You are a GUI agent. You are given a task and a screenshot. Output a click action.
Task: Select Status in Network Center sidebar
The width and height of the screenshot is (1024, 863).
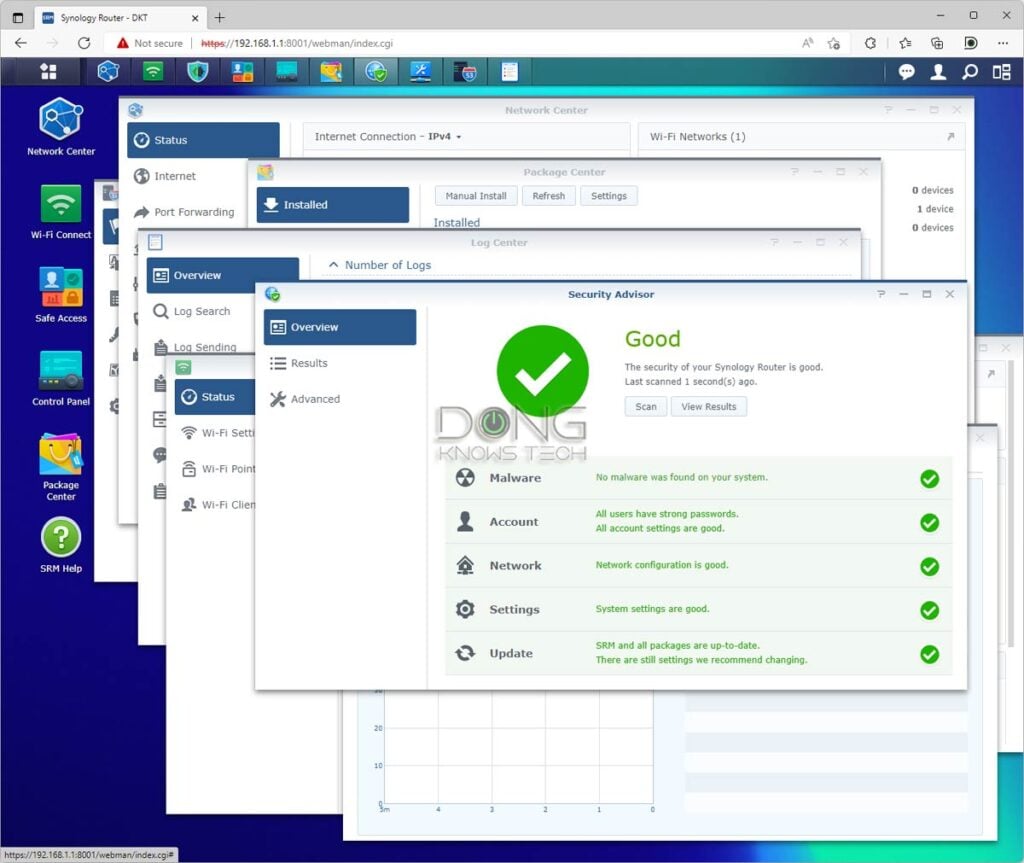click(x=203, y=140)
